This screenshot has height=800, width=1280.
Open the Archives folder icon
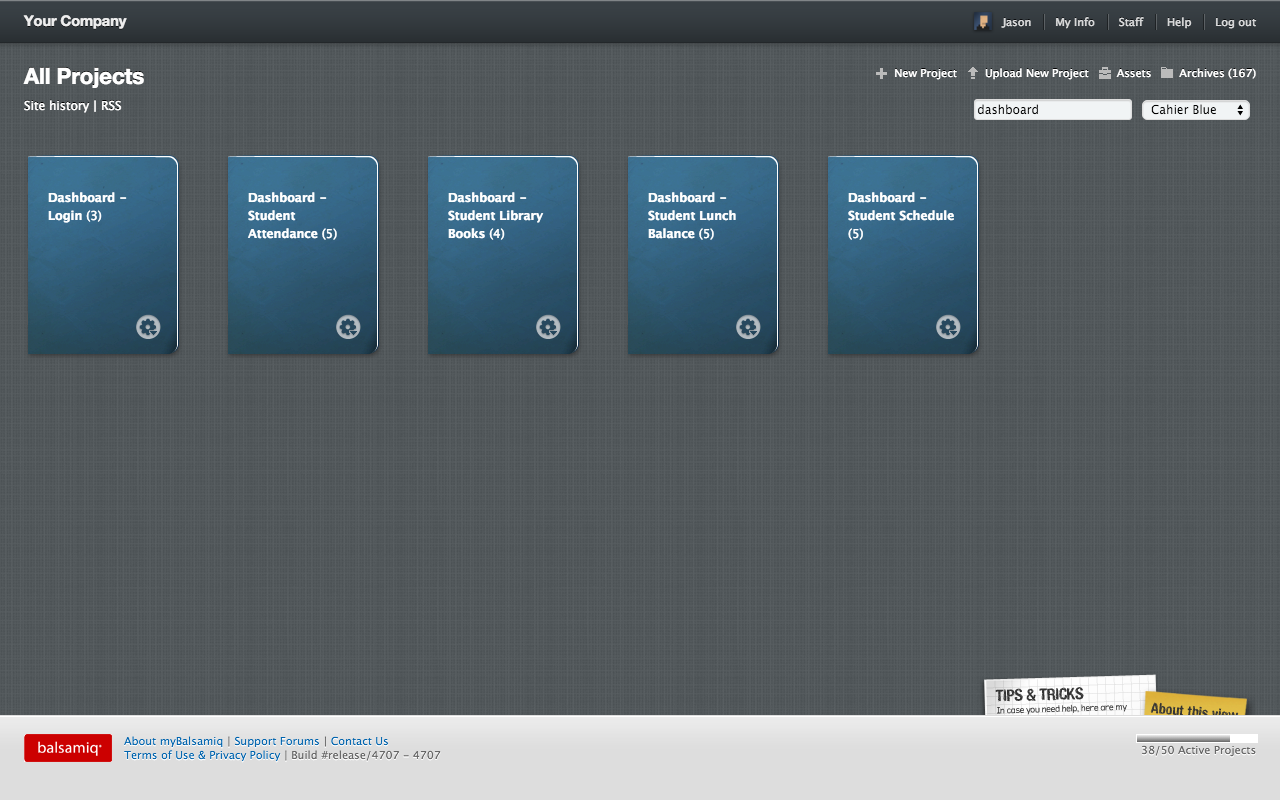pos(1167,73)
